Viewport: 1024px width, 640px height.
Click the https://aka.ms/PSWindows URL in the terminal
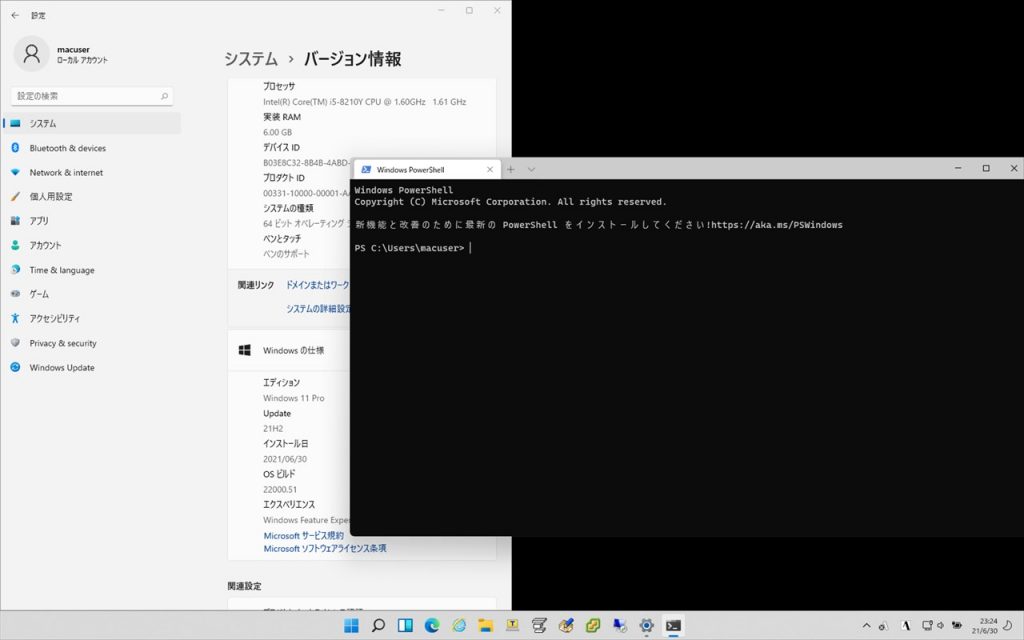[x=776, y=225]
